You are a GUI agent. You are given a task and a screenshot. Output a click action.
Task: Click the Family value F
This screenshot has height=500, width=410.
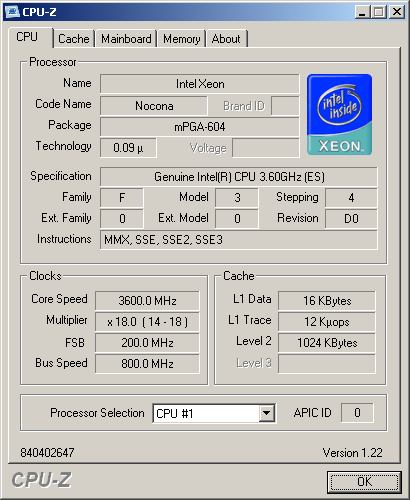click(x=122, y=198)
